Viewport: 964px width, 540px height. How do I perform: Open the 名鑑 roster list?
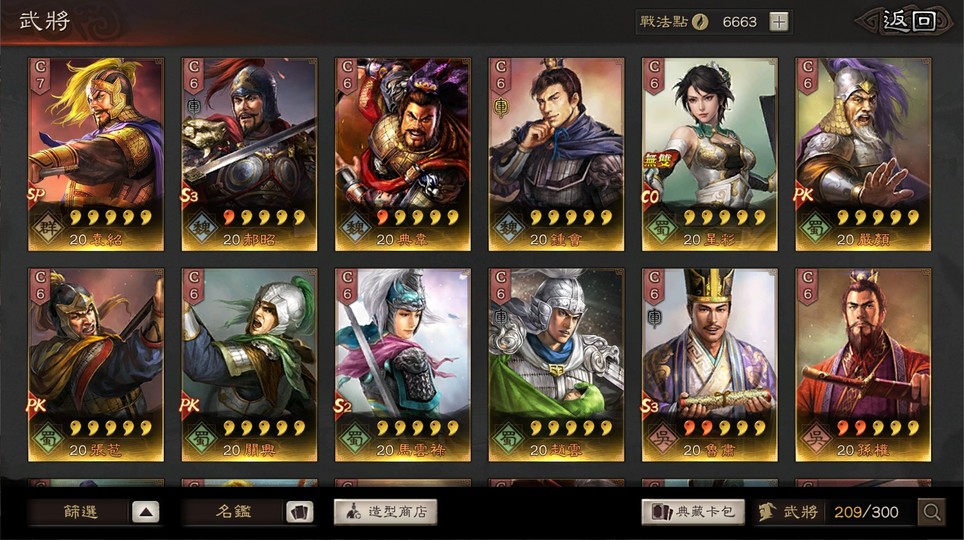pyautogui.click(x=234, y=512)
